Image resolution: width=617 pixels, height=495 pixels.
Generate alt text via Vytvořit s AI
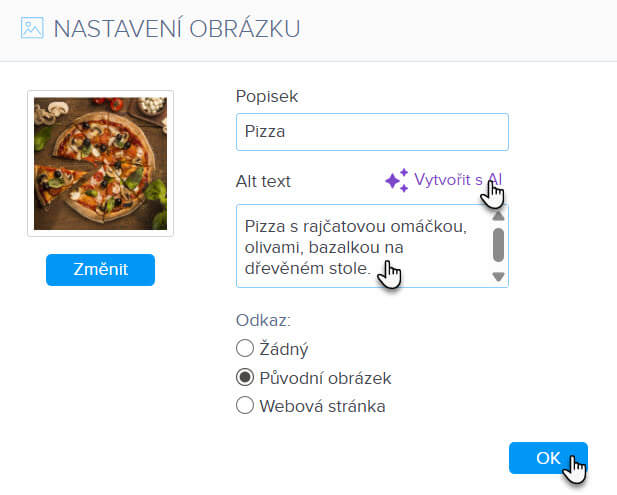click(x=458, y=180)
